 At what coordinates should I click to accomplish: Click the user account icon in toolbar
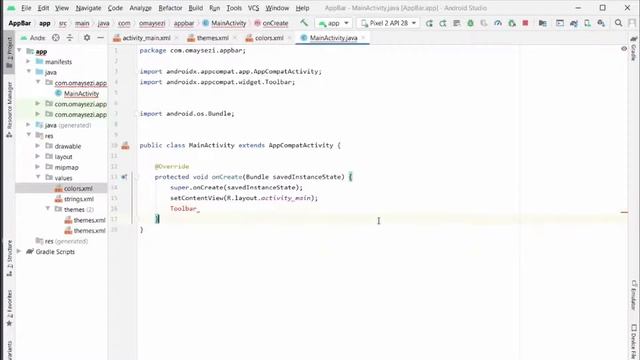(632, 23)
